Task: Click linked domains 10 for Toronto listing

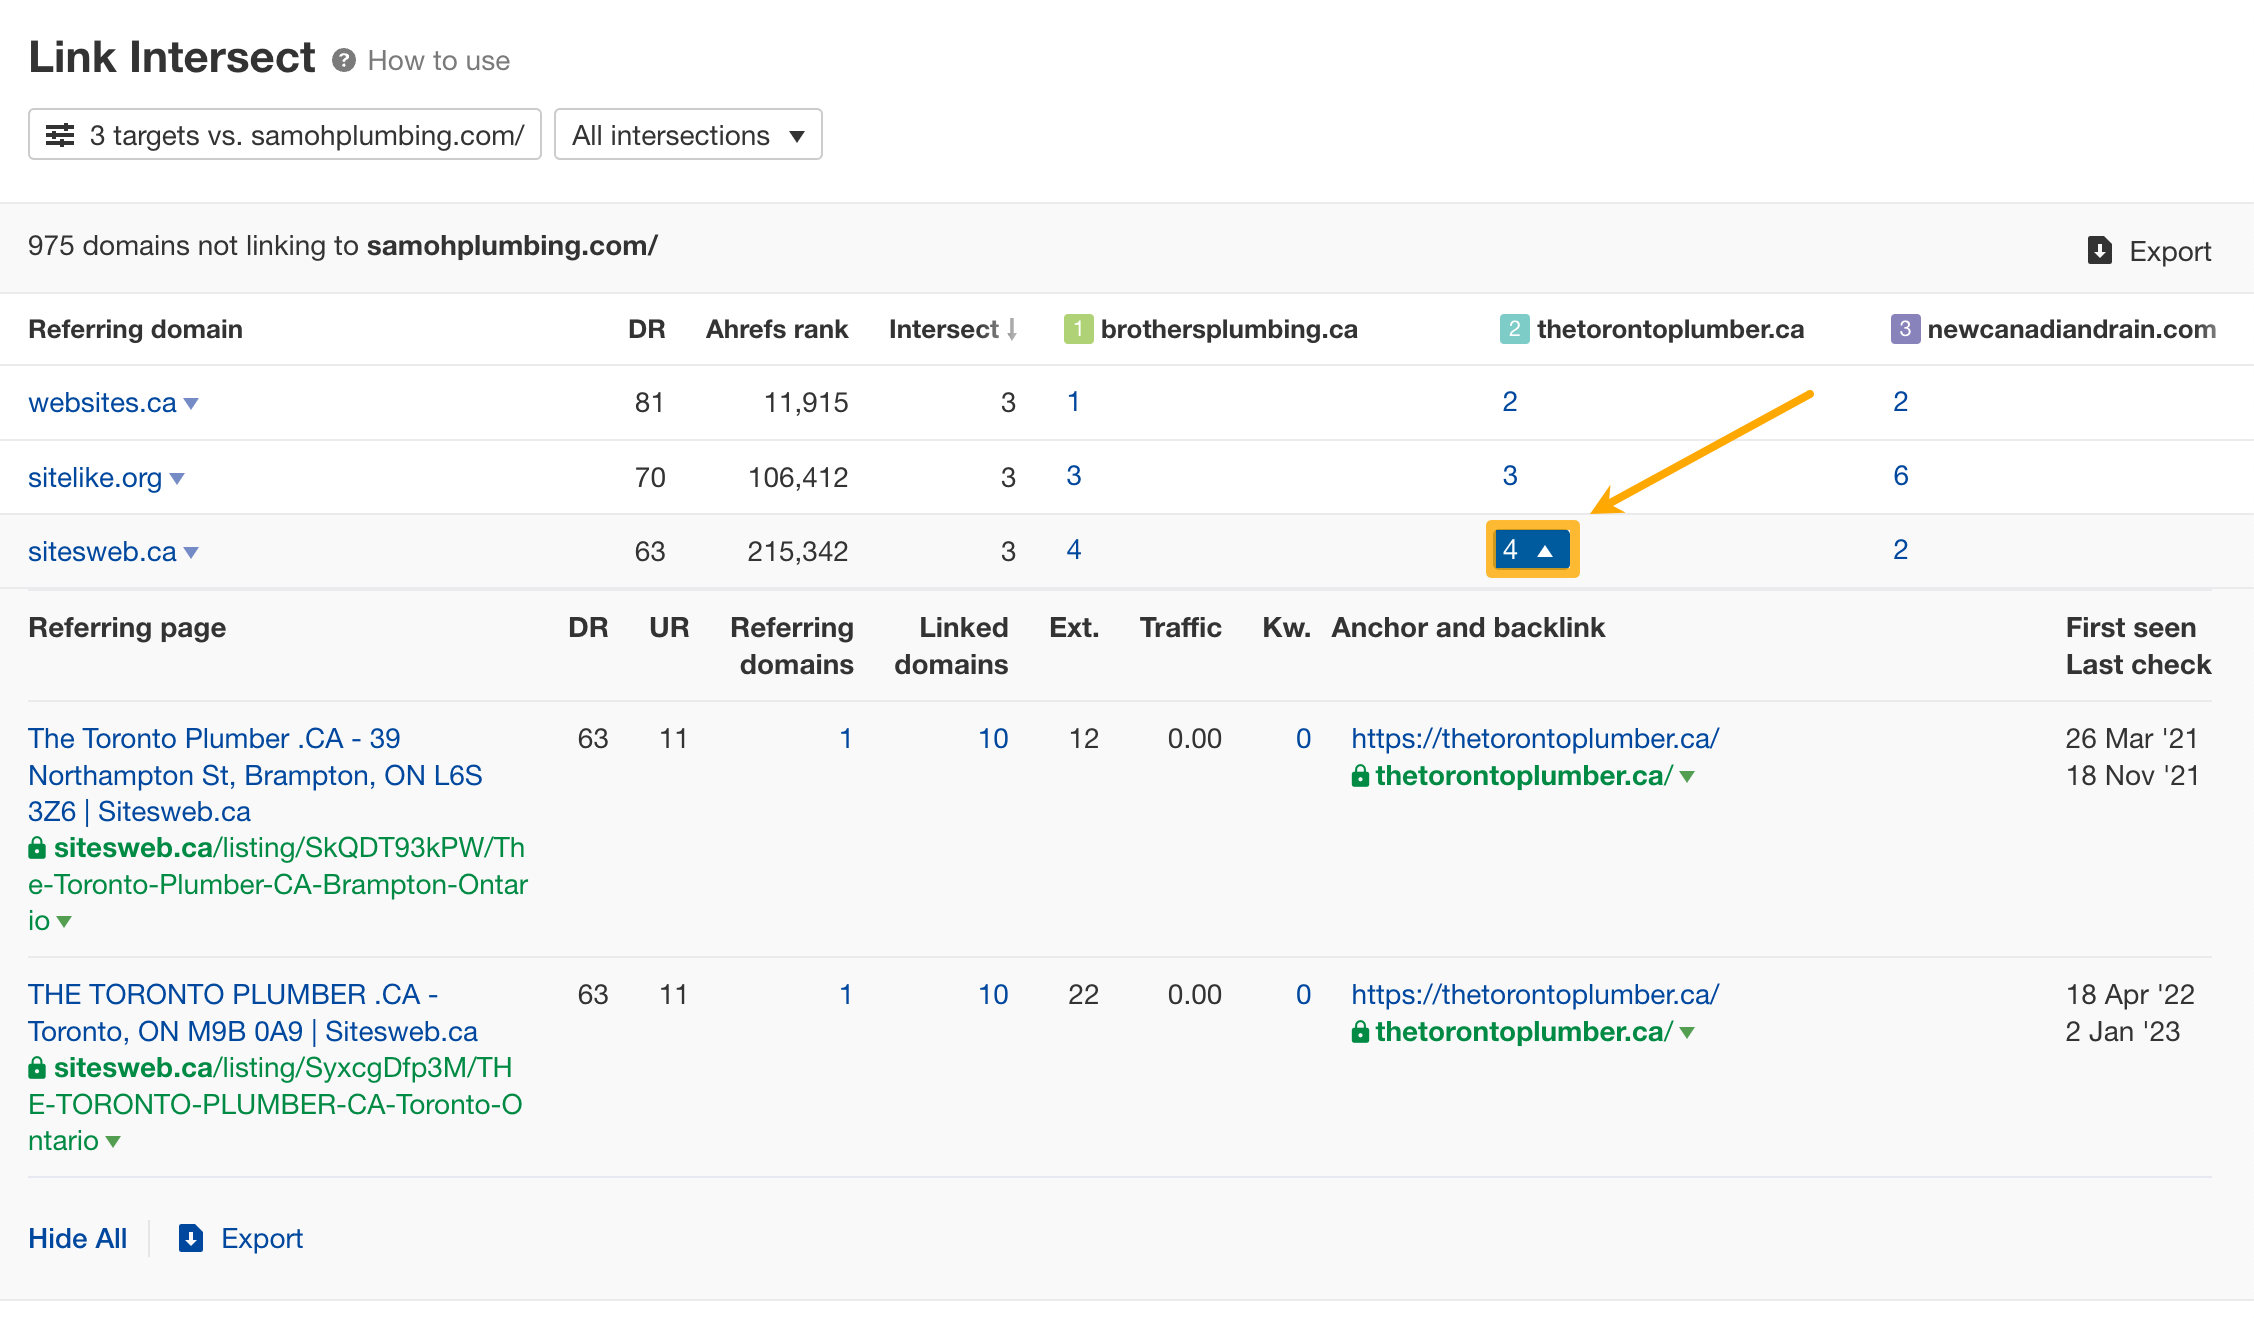Action: (993, 995)
